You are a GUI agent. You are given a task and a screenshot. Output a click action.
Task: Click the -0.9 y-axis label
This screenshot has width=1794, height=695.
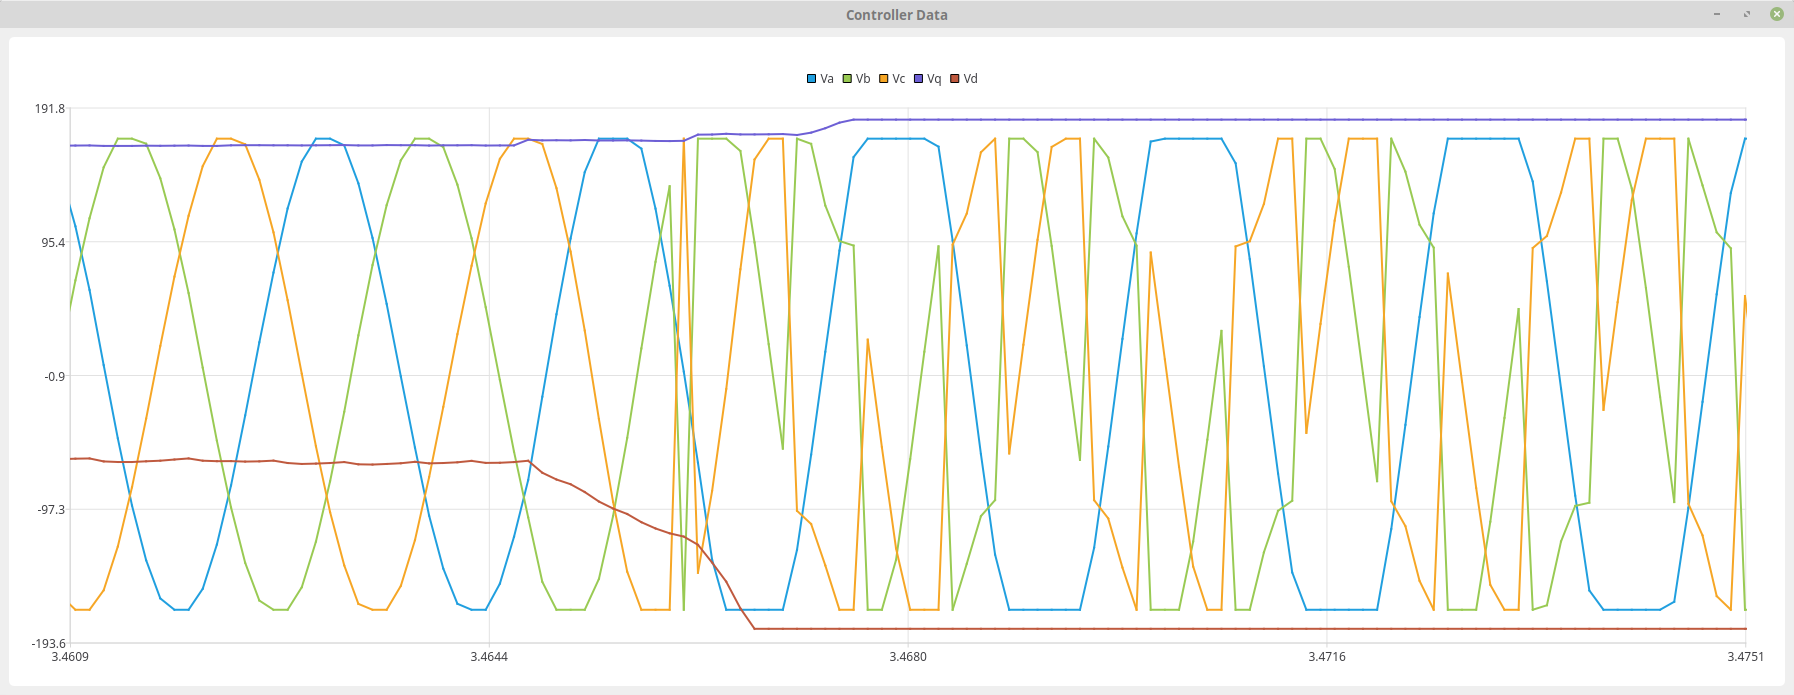pyautogui.click(x=54, y=376)
